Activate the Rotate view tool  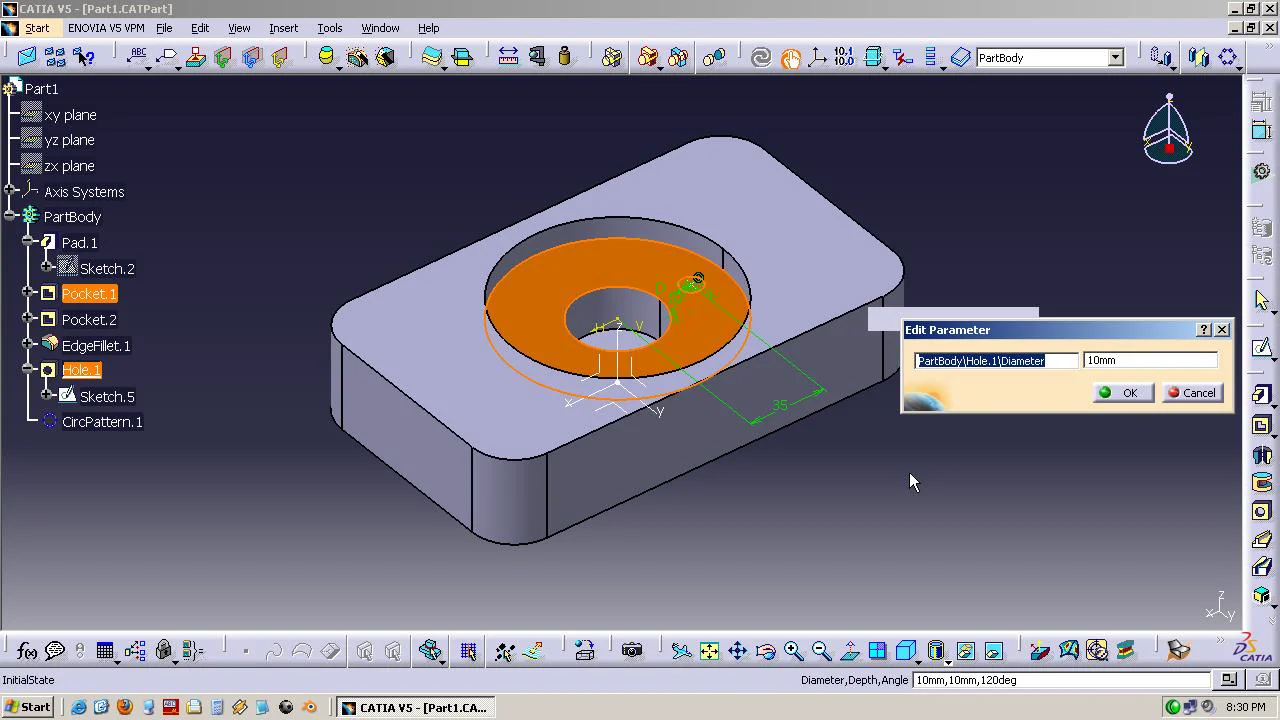point(765,651)
